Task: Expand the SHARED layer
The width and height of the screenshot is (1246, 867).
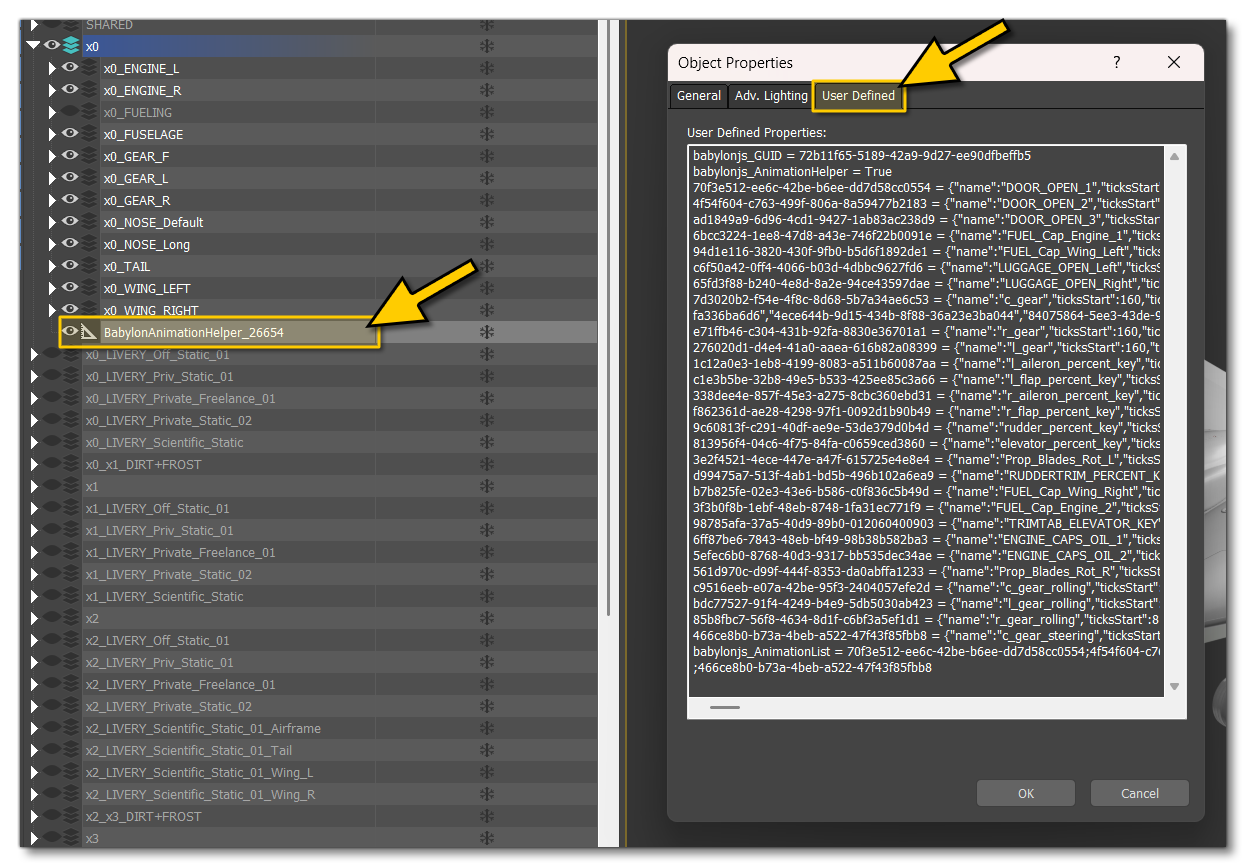Action: 33,24
